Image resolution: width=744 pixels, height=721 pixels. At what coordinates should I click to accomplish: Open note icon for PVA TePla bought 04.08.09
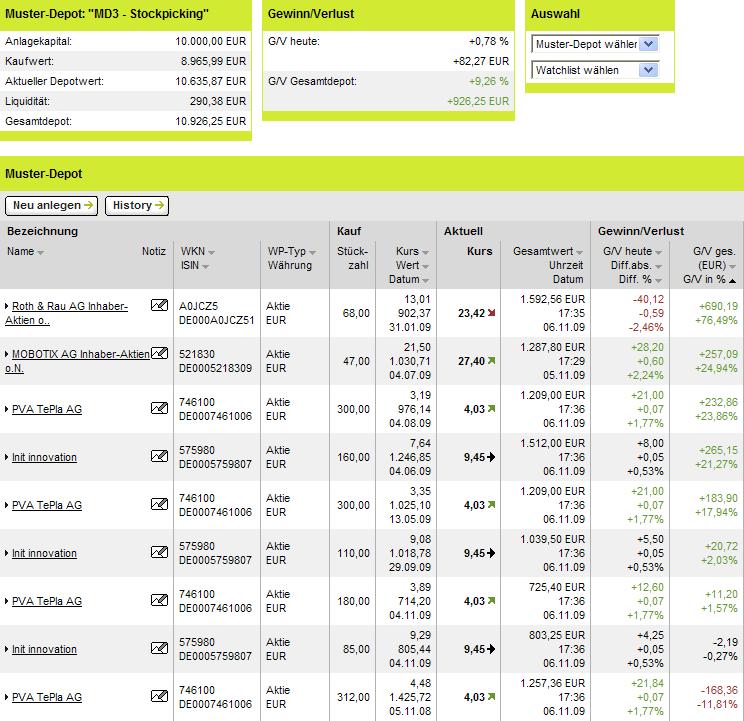click(x=159, y=408)
